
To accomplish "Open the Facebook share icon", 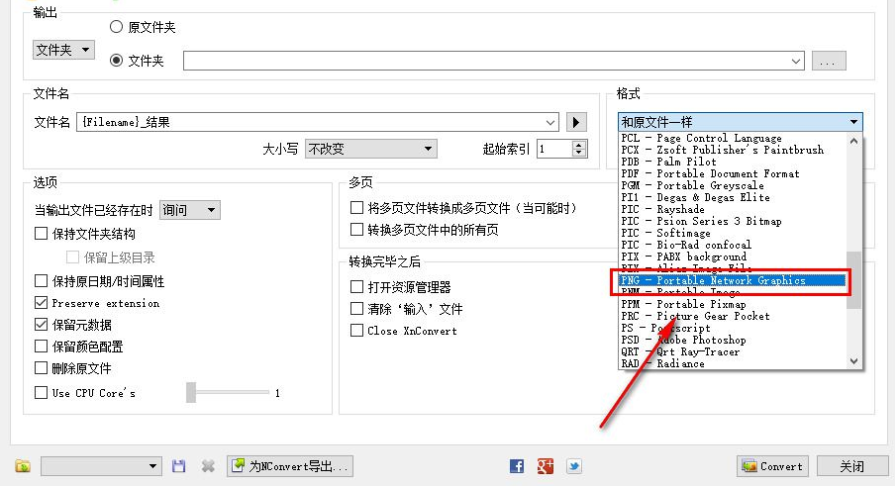I will coord(517,466).
